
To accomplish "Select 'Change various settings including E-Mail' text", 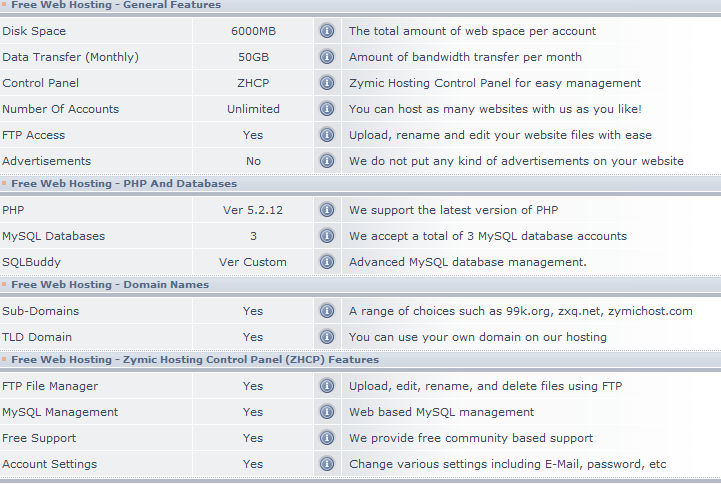I will click(508, 464).
